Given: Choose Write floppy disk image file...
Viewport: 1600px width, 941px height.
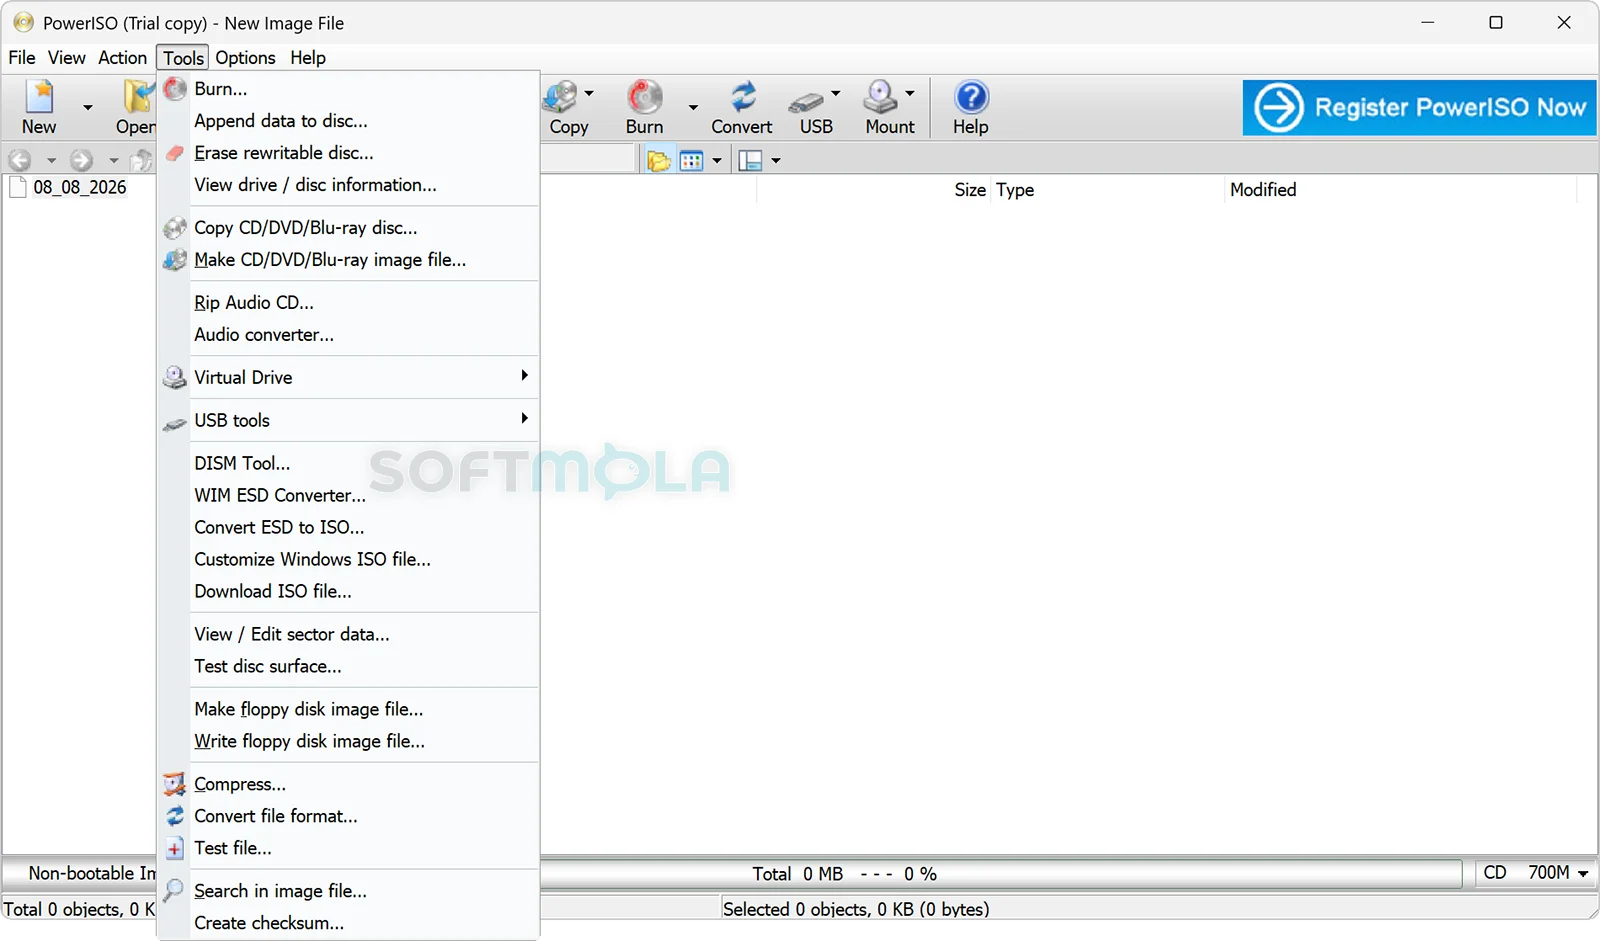Looking at the screenshot, I should (348, 741).
